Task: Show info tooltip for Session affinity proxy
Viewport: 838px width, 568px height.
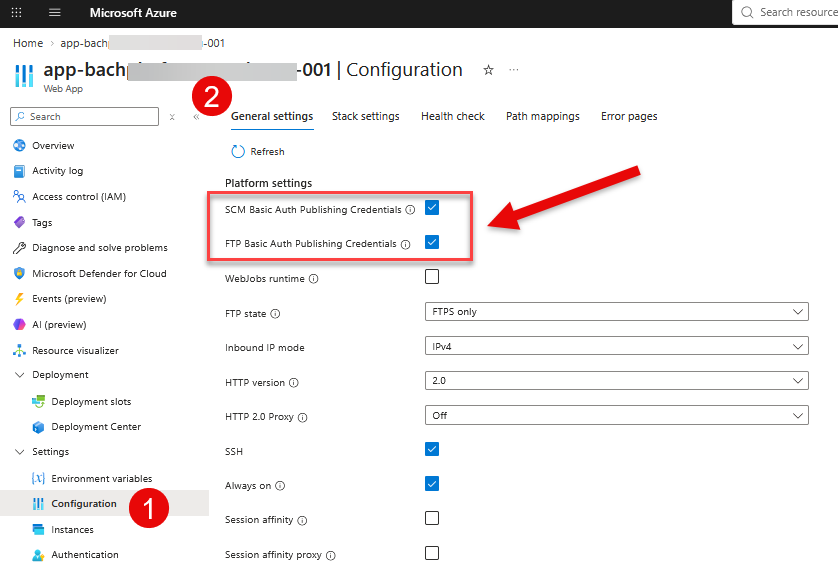Action: (x=331, y=556)
